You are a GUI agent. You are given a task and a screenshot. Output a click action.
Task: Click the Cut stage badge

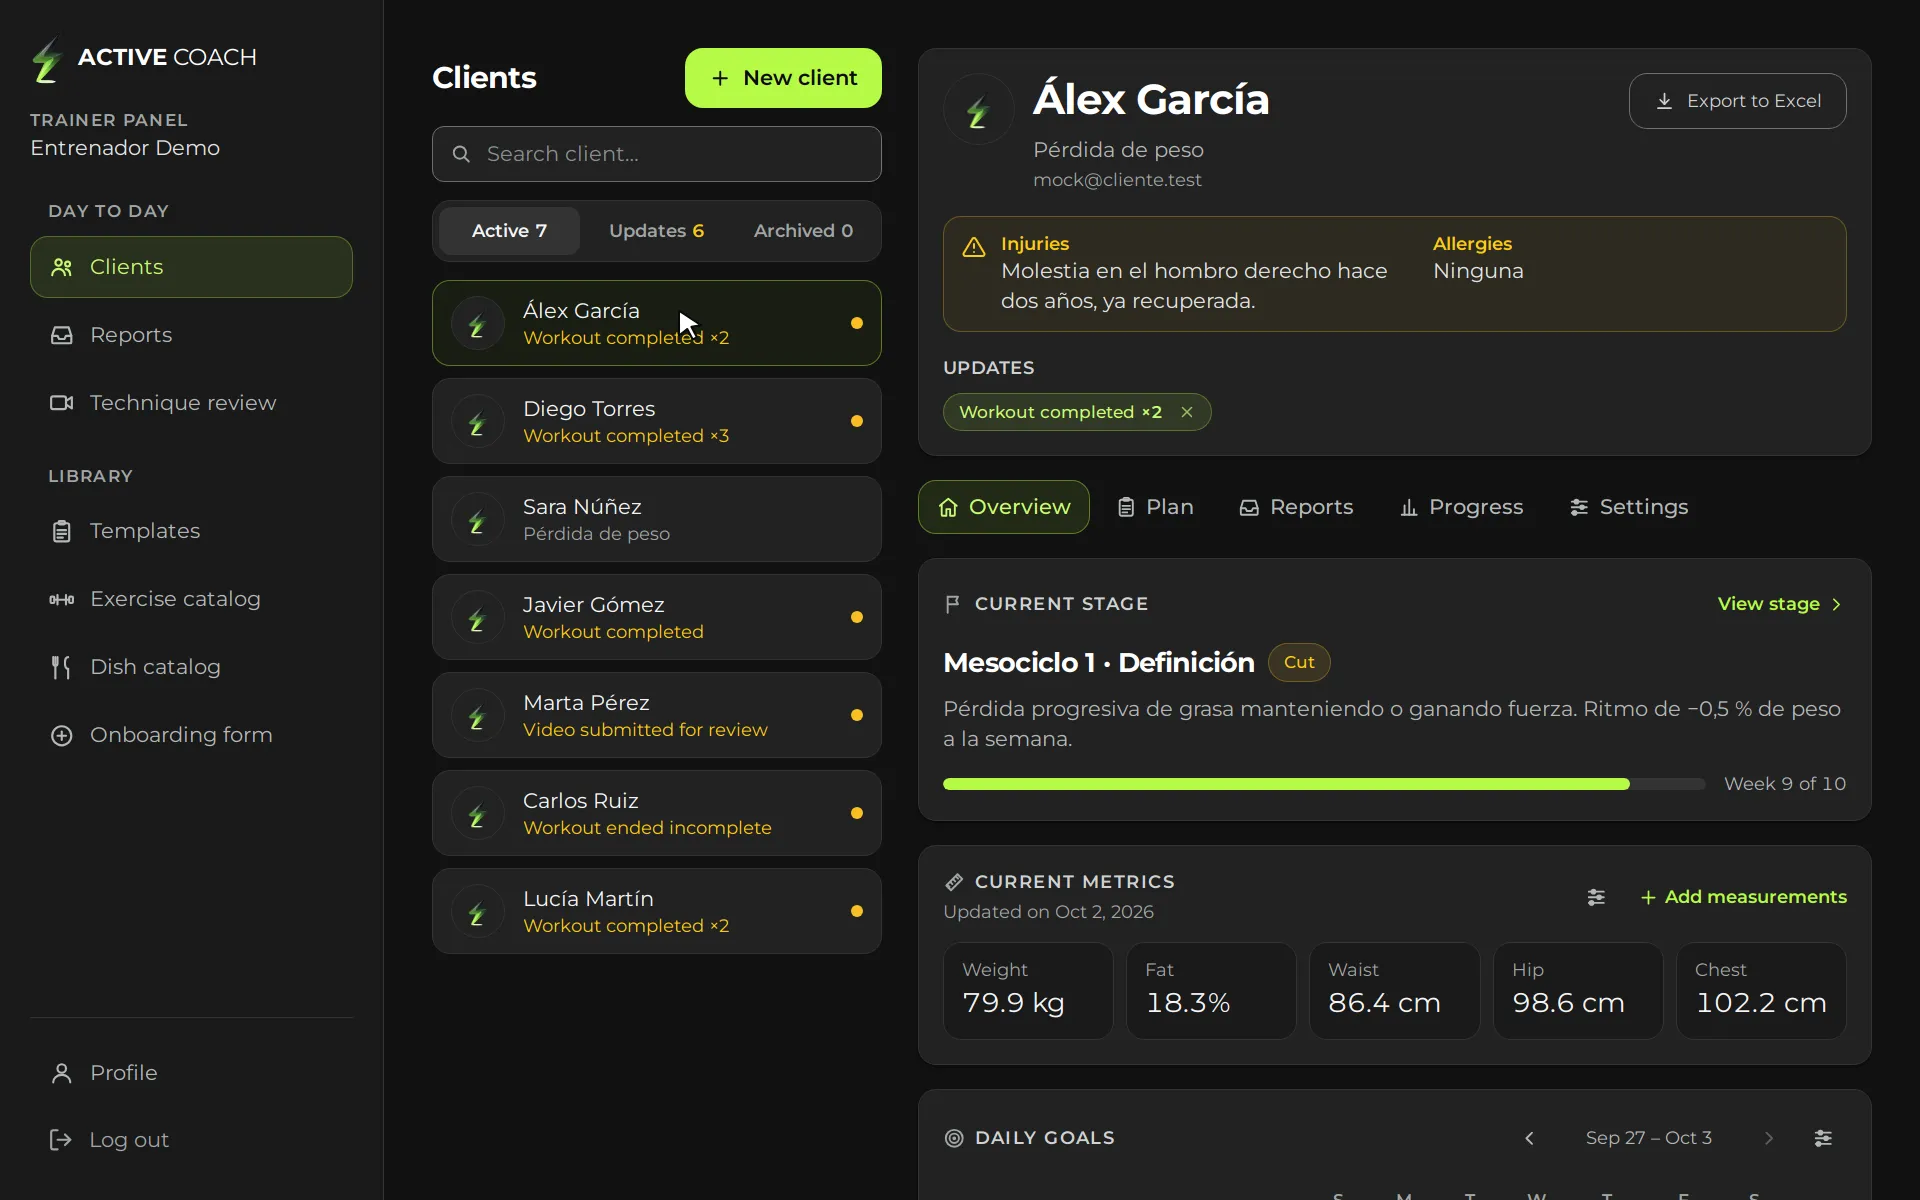point(1299,662)
